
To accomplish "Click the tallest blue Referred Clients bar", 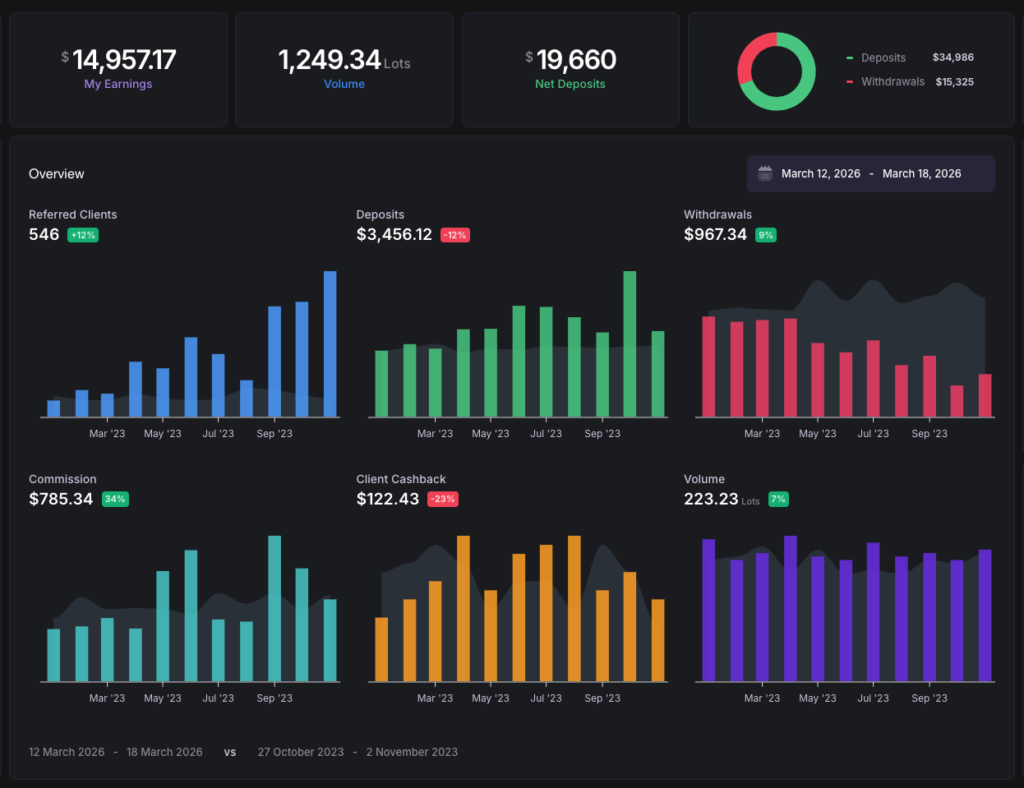I will coord(330,343).
